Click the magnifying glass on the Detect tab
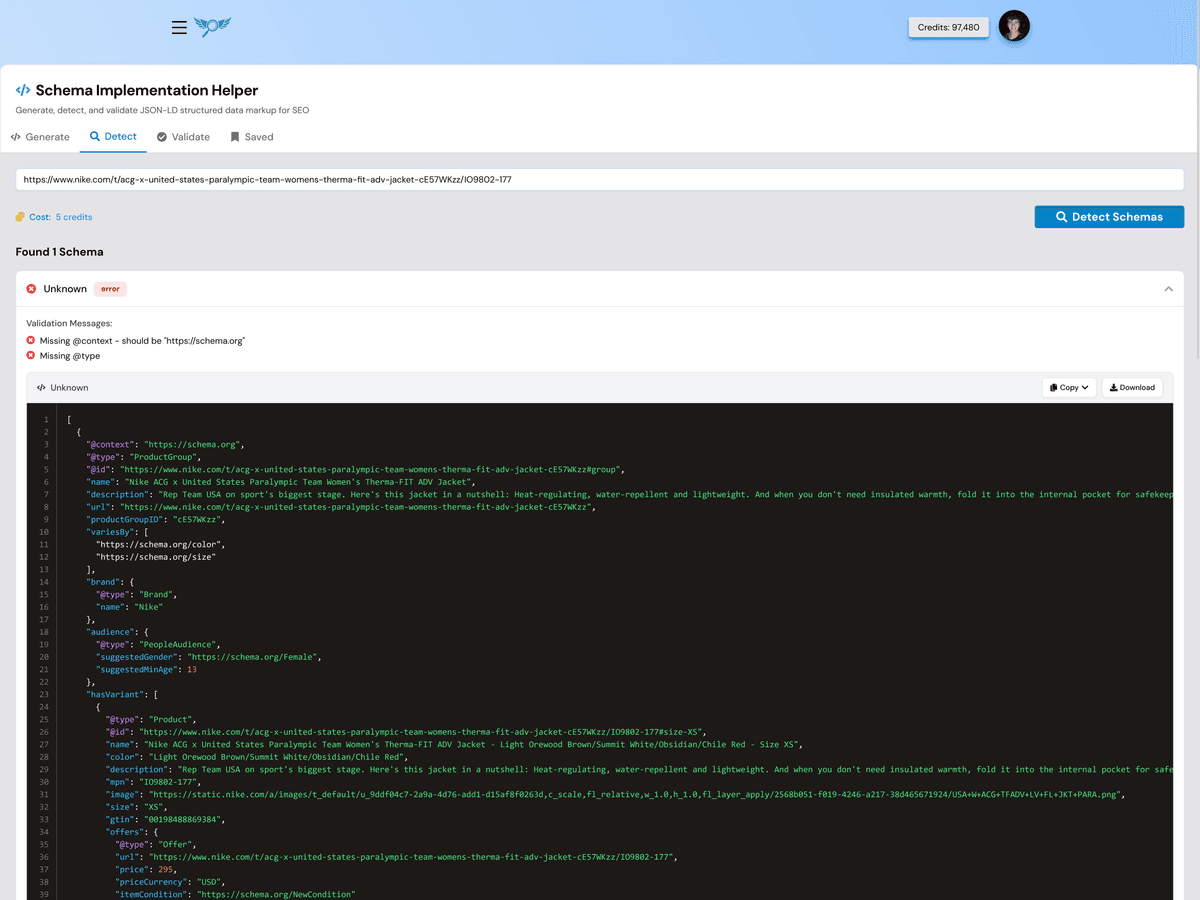The image size is (1200, 900). pyautogui.click(x=94, y=136)
